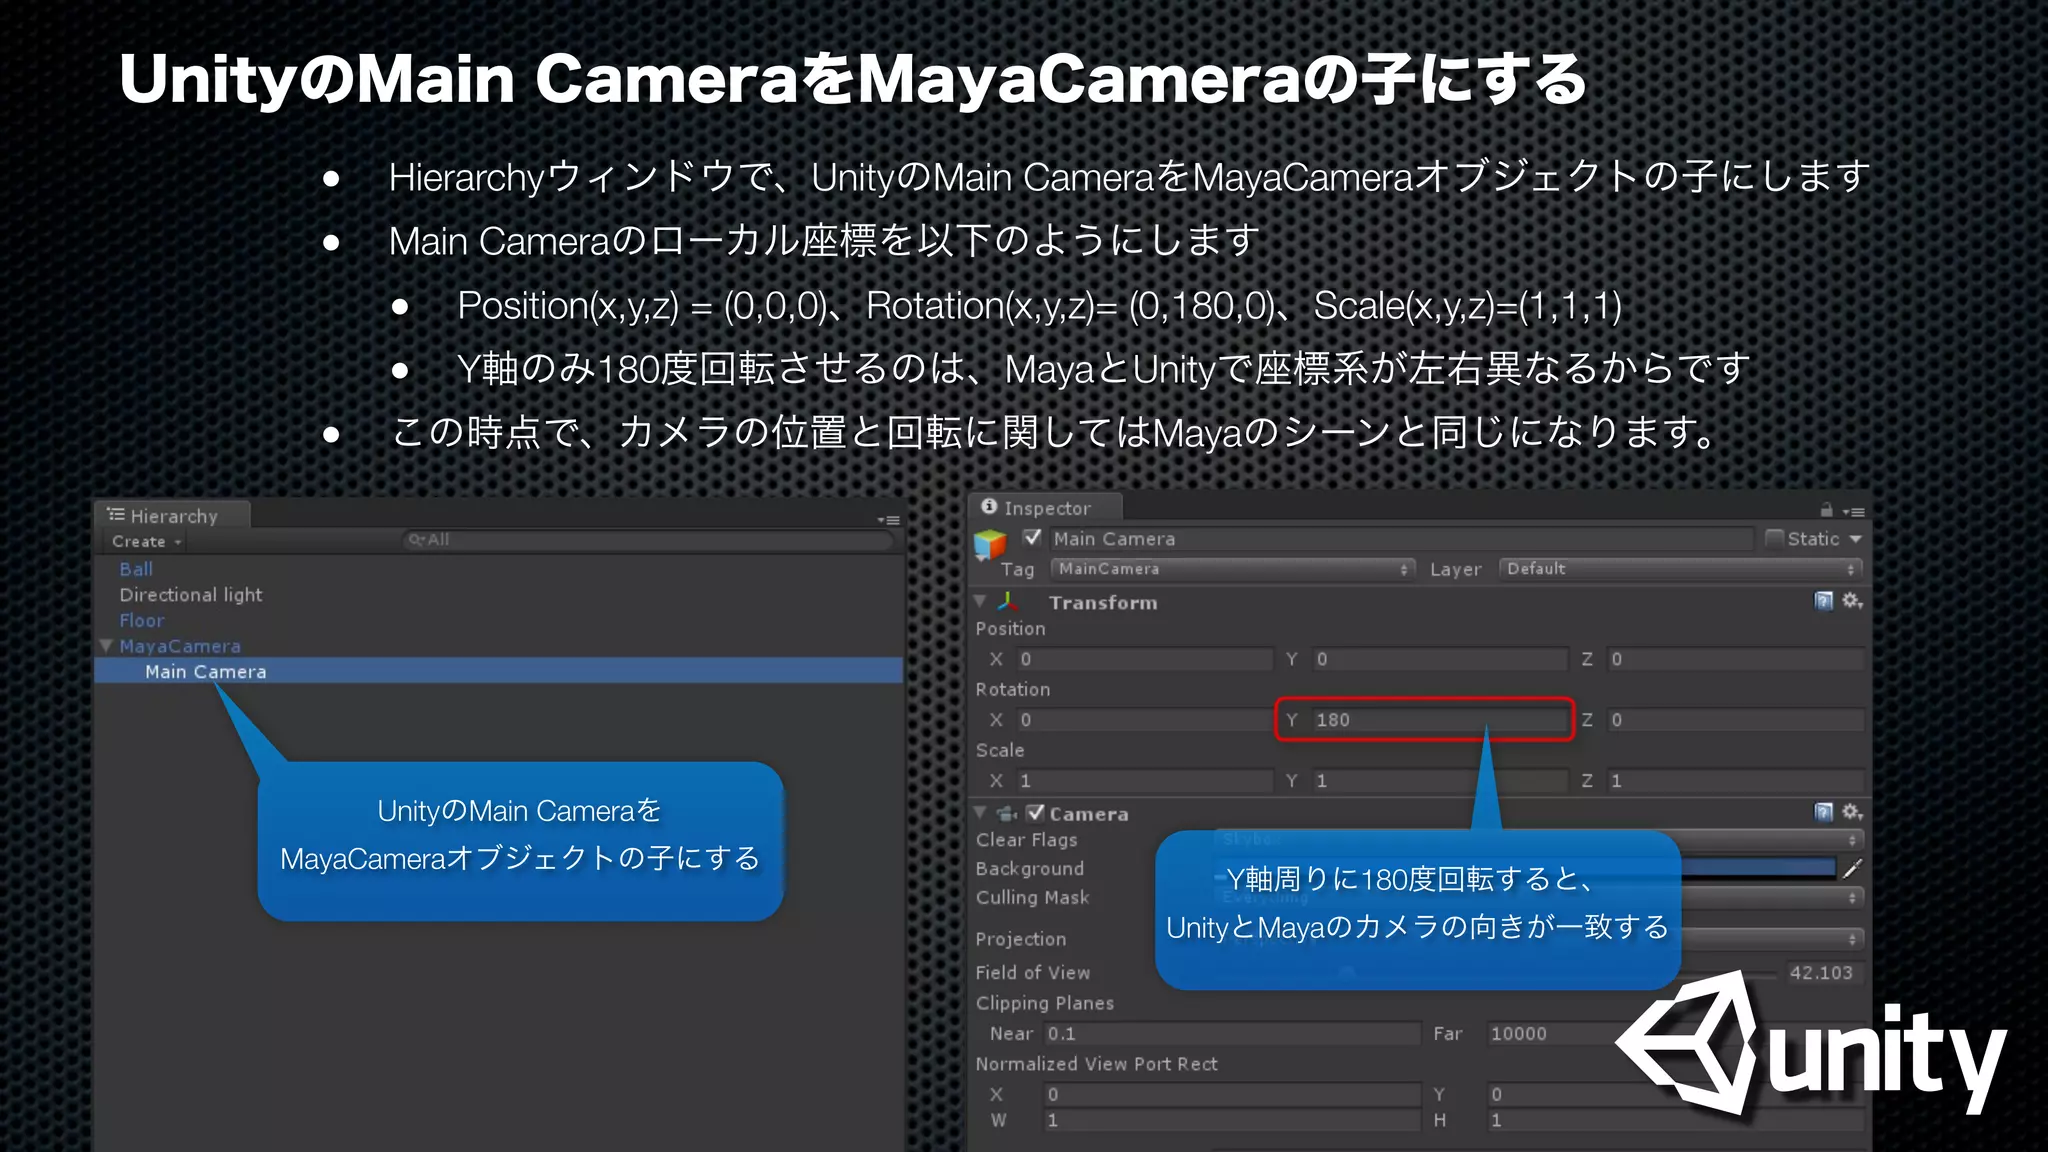Click the Scale Y field

1440,781
